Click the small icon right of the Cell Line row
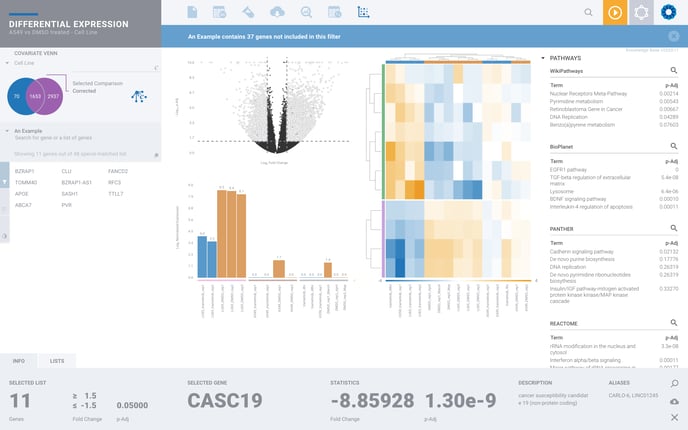Screen dimensions: 688x430 tap(156, 68)
